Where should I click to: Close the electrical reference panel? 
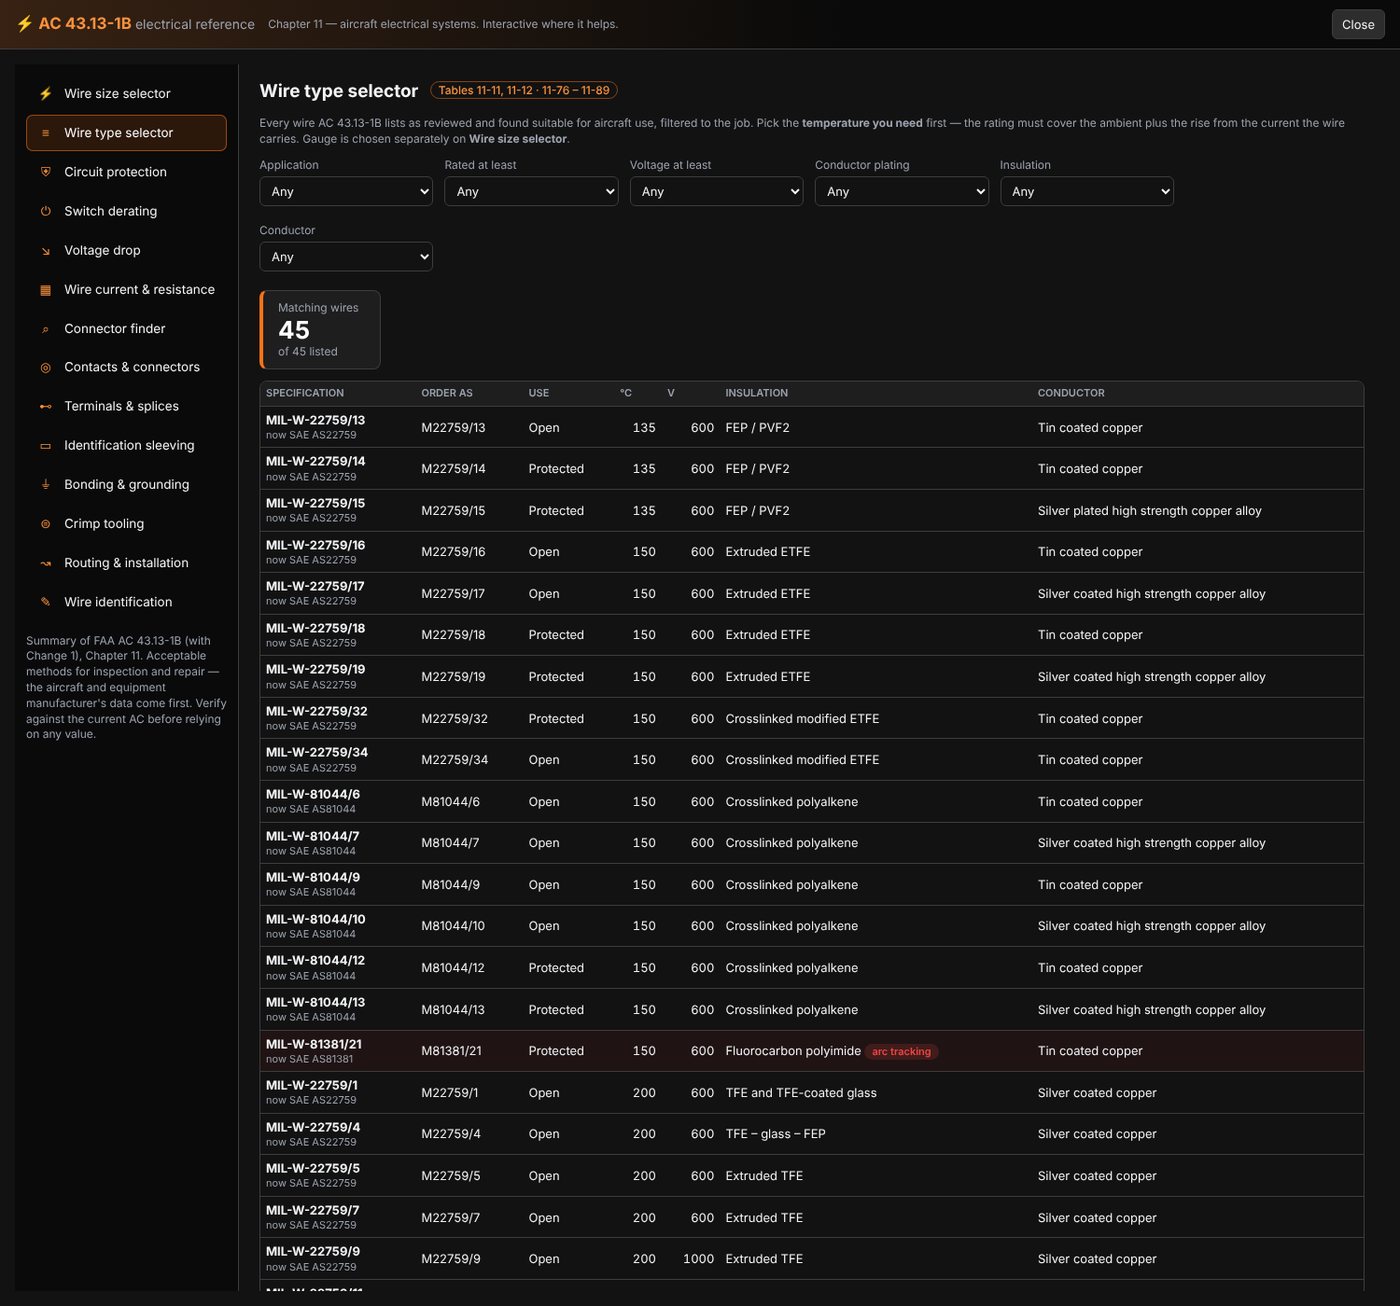point(1358,25)
